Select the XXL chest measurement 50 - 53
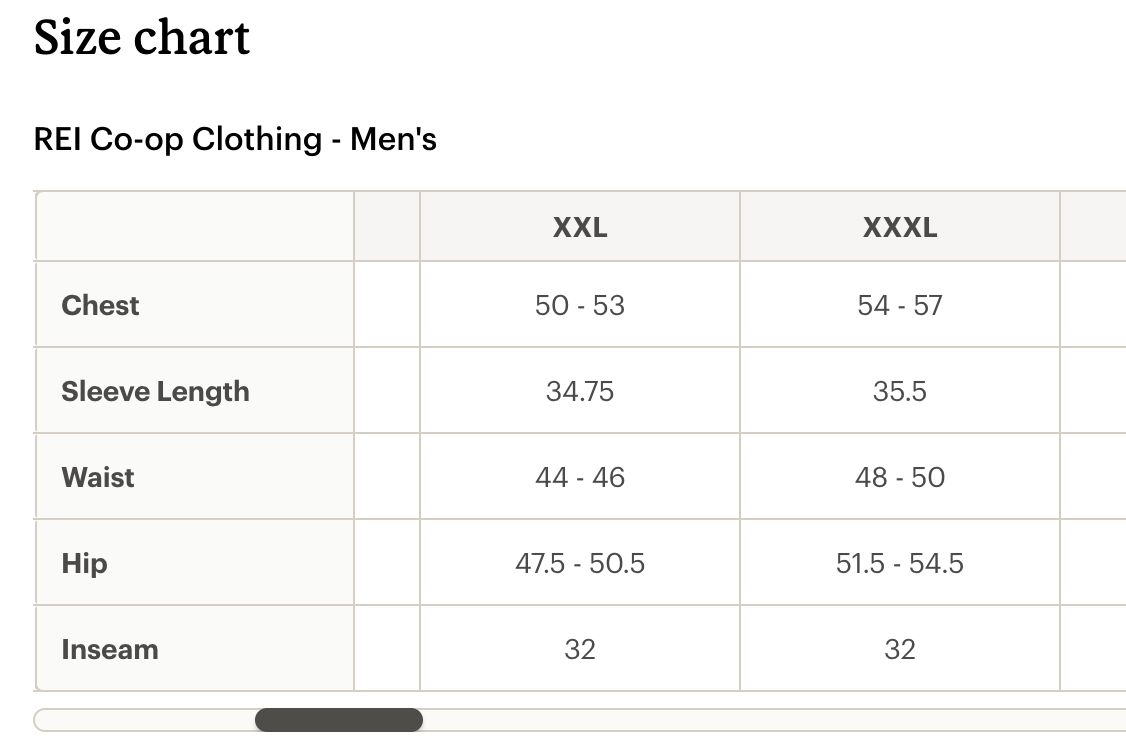Viewport: 1126px width, 744px height. (580, 305)
